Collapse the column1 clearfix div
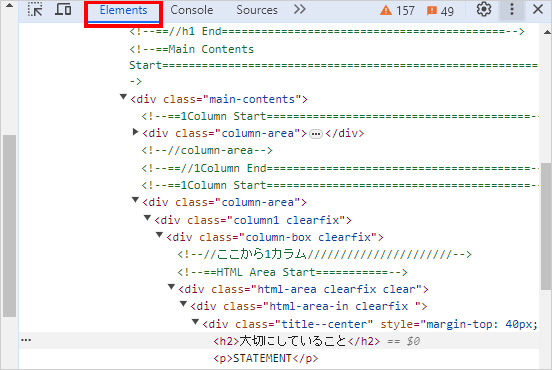The image size is (552, 370). [x=147, y=218]
